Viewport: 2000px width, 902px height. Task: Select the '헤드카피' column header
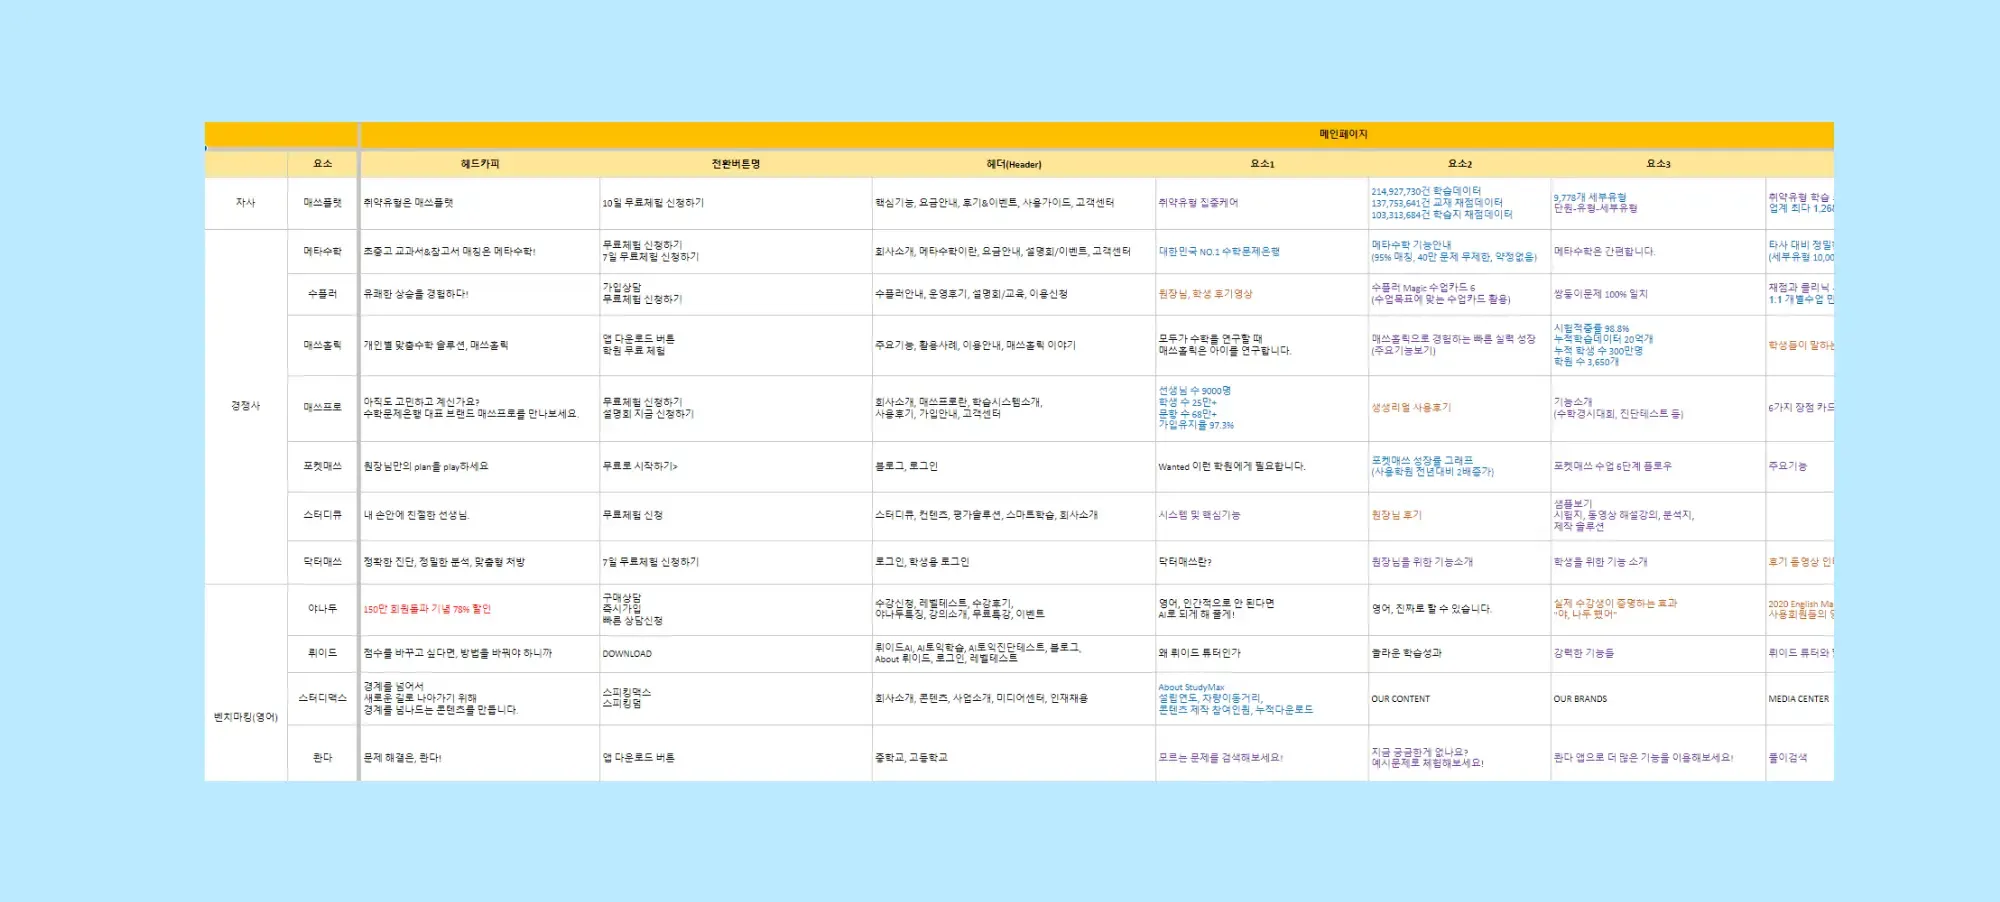click(x=480, y=164)
